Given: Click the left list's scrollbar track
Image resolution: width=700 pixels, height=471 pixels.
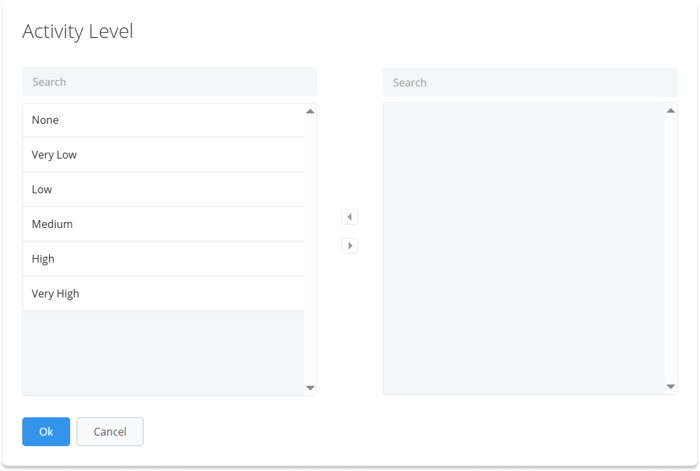Looking at the screenshot, I should pos(310,249).
